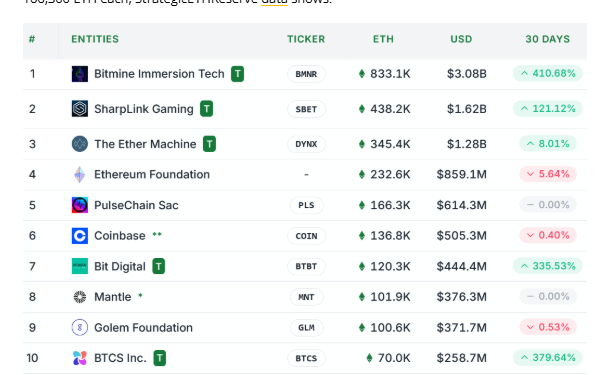Viewport: 605px width, 375px height.
Task: Sort table by ETH column header
Action: [383, 39]
